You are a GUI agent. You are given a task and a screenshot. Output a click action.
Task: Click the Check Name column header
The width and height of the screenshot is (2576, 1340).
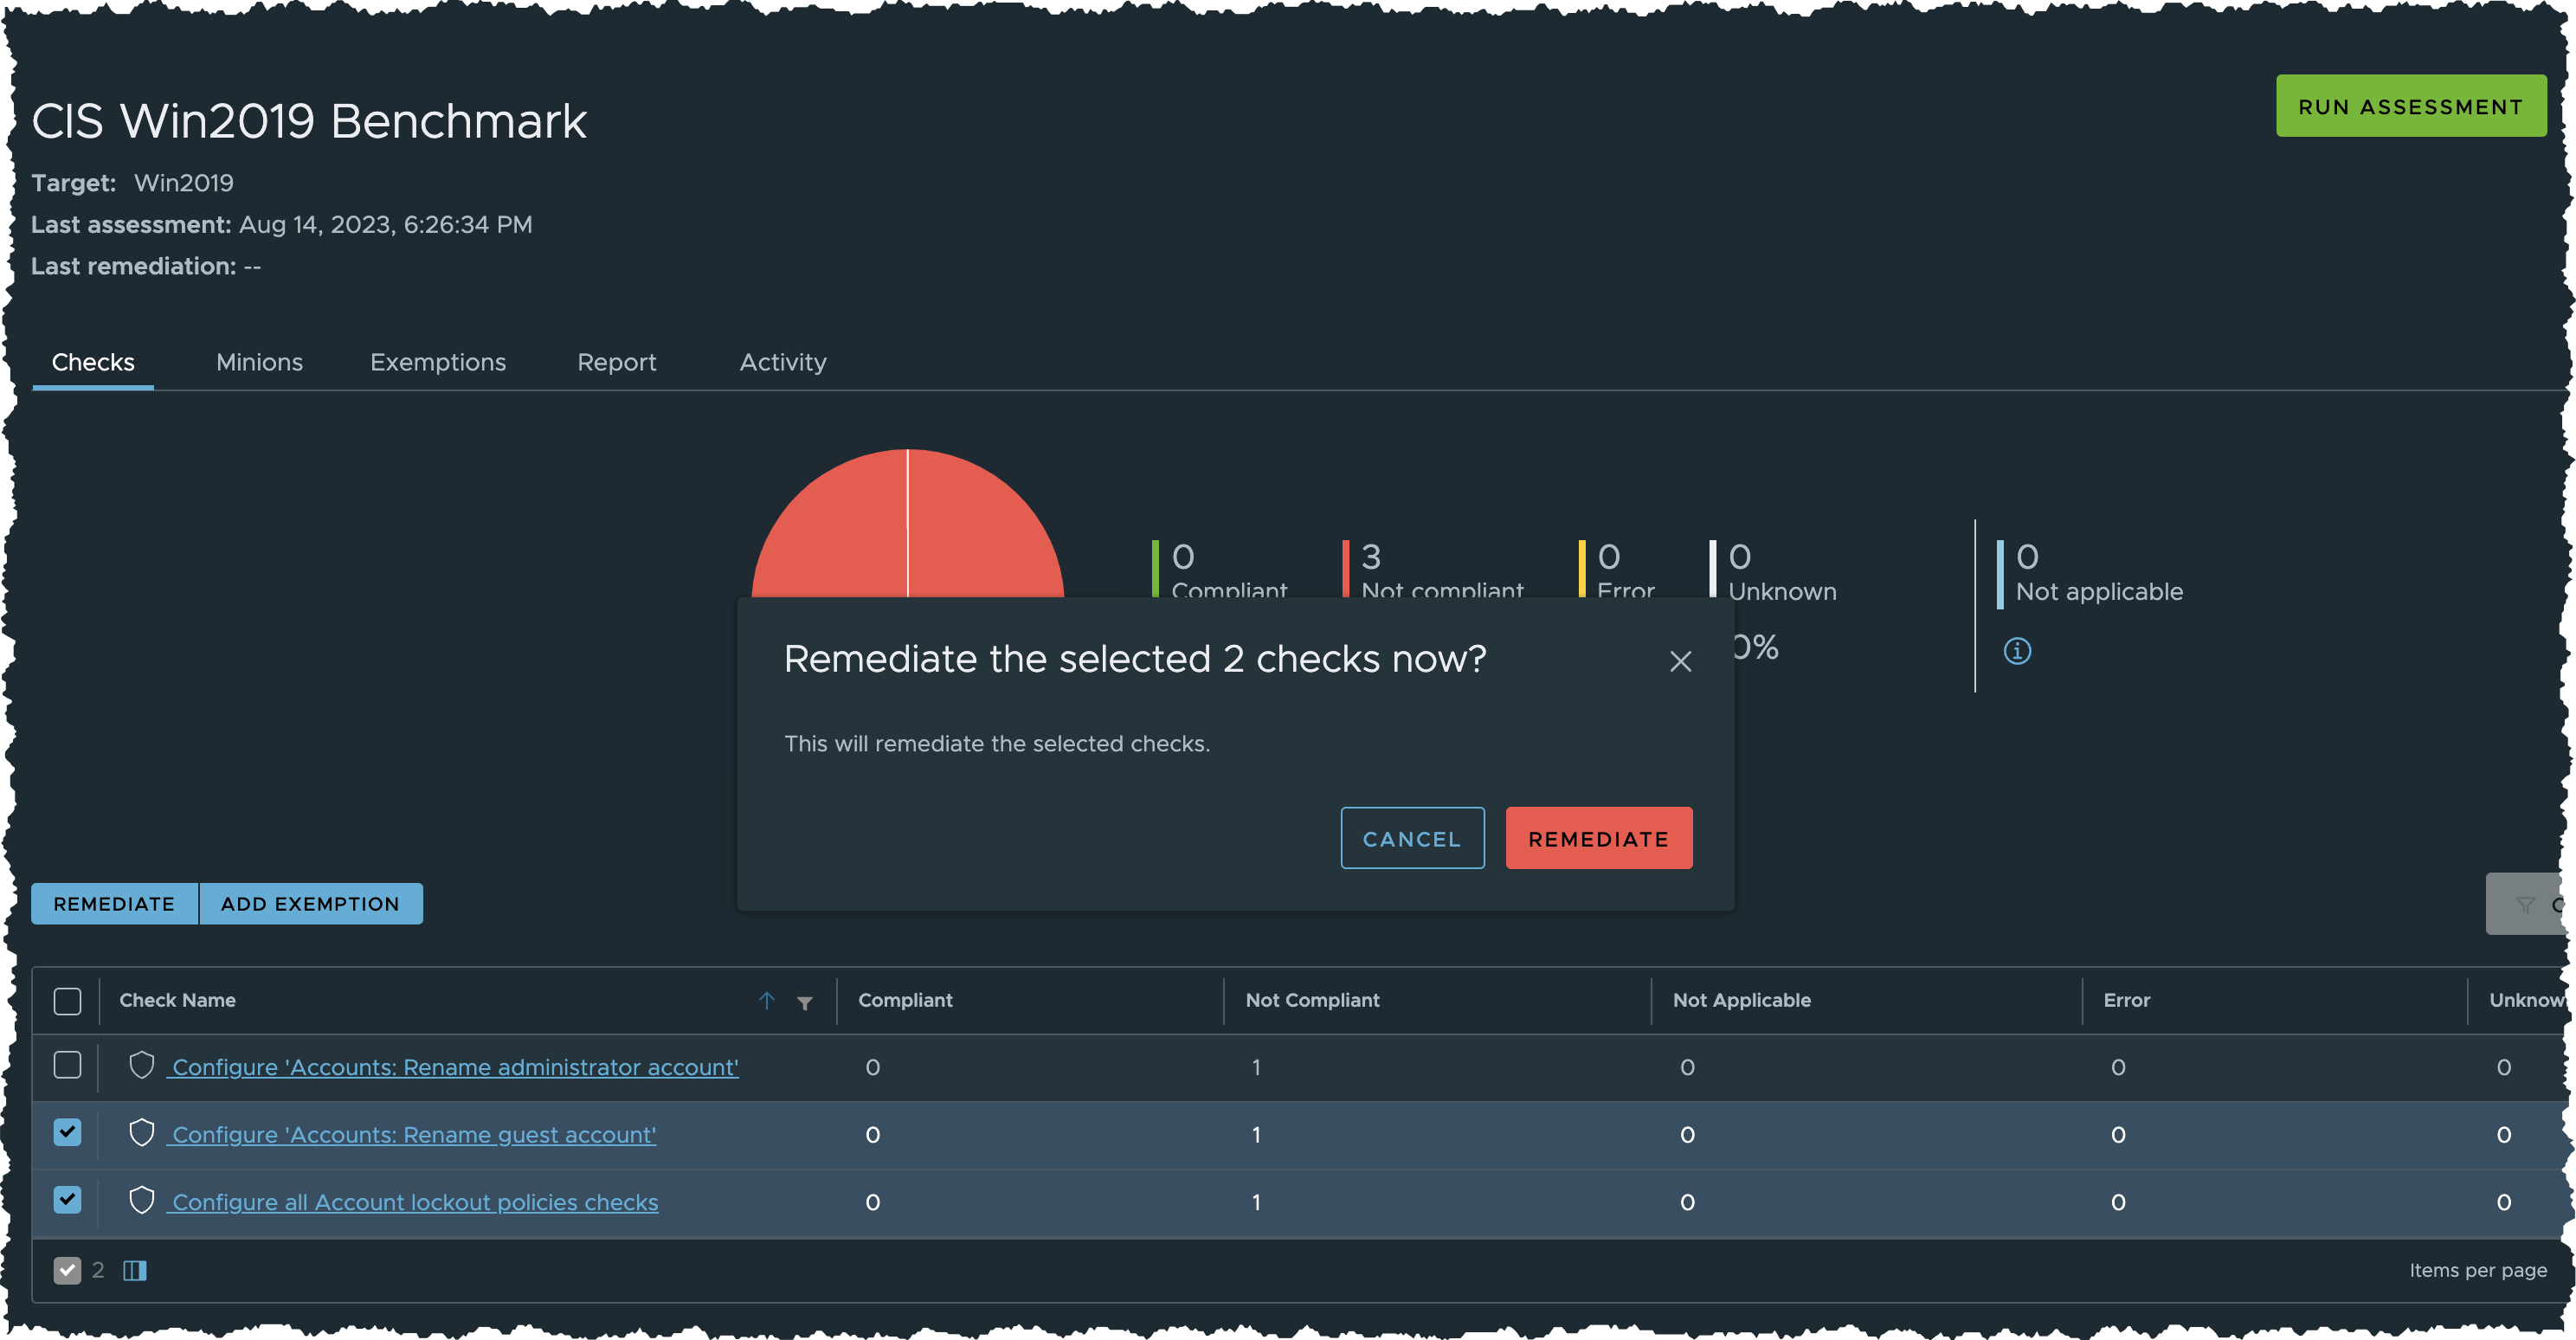[x=177, y=1000]
